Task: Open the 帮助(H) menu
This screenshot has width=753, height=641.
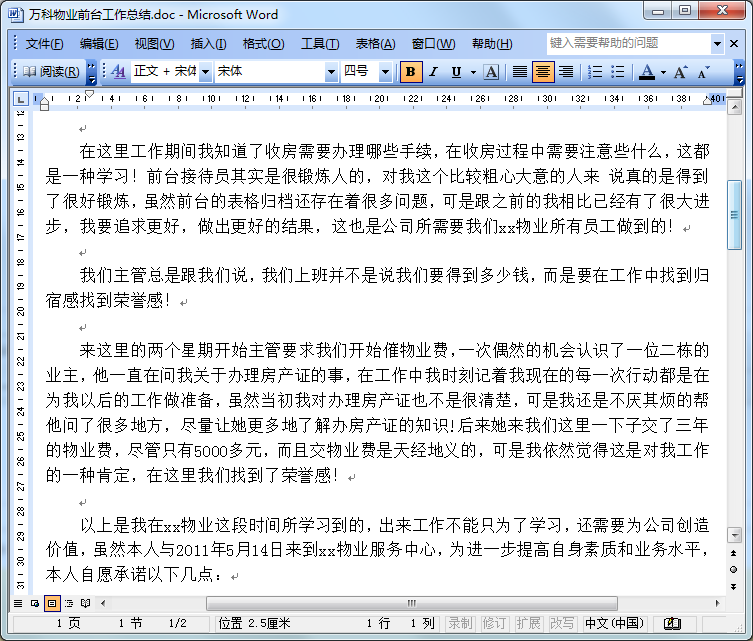Action: tap(492, 44)
